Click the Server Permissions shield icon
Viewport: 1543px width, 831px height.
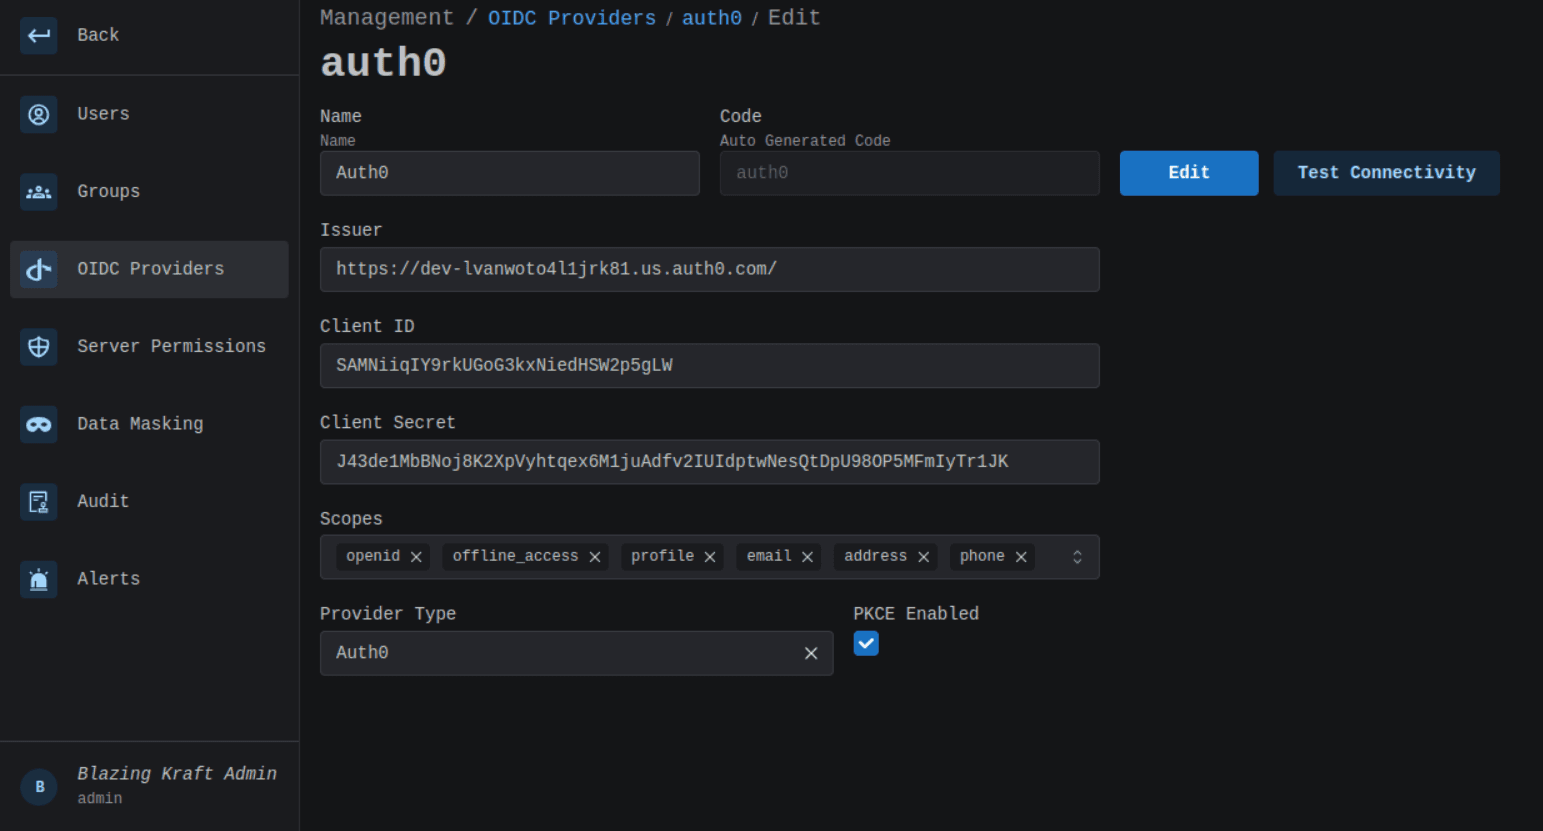click(x=39, y=347)
